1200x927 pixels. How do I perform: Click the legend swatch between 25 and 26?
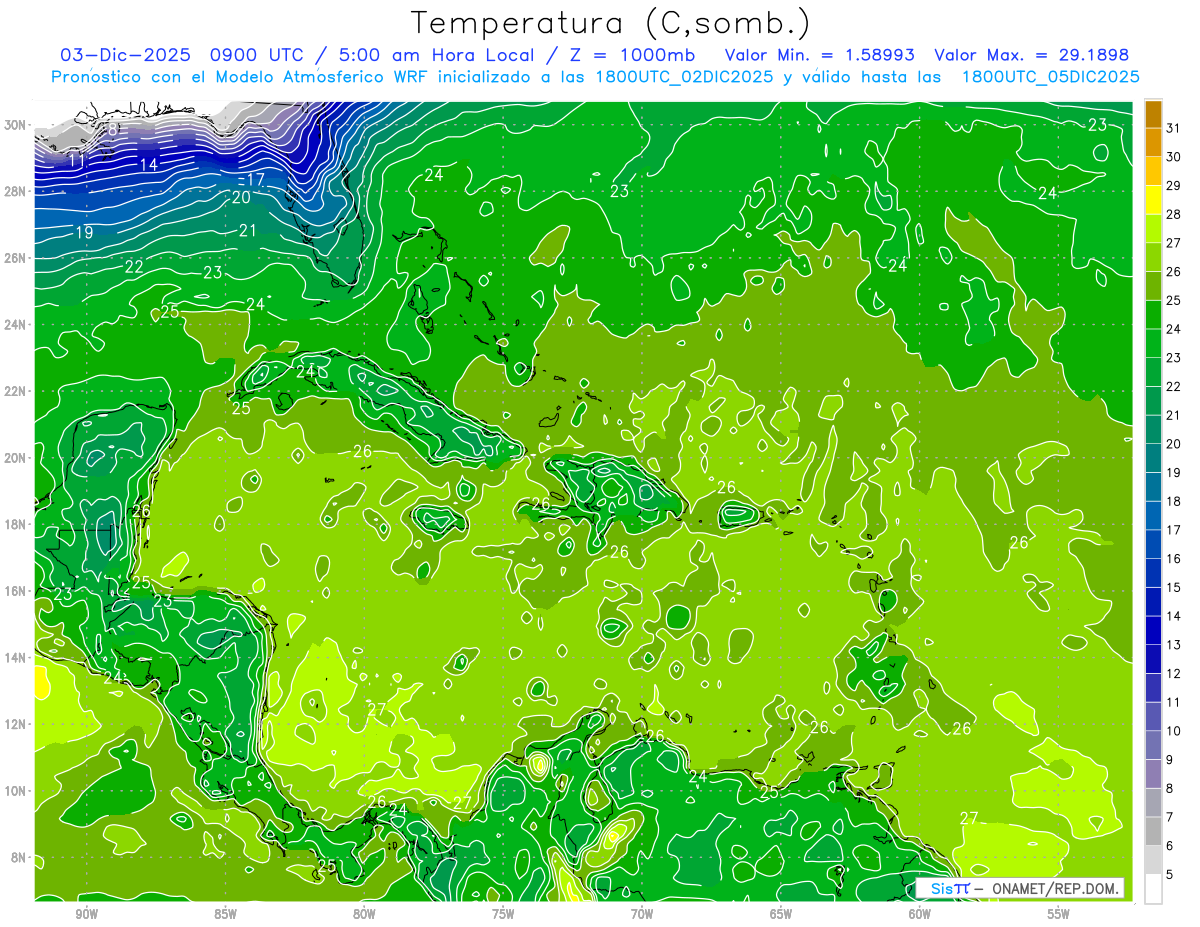tap(1153, 286)
